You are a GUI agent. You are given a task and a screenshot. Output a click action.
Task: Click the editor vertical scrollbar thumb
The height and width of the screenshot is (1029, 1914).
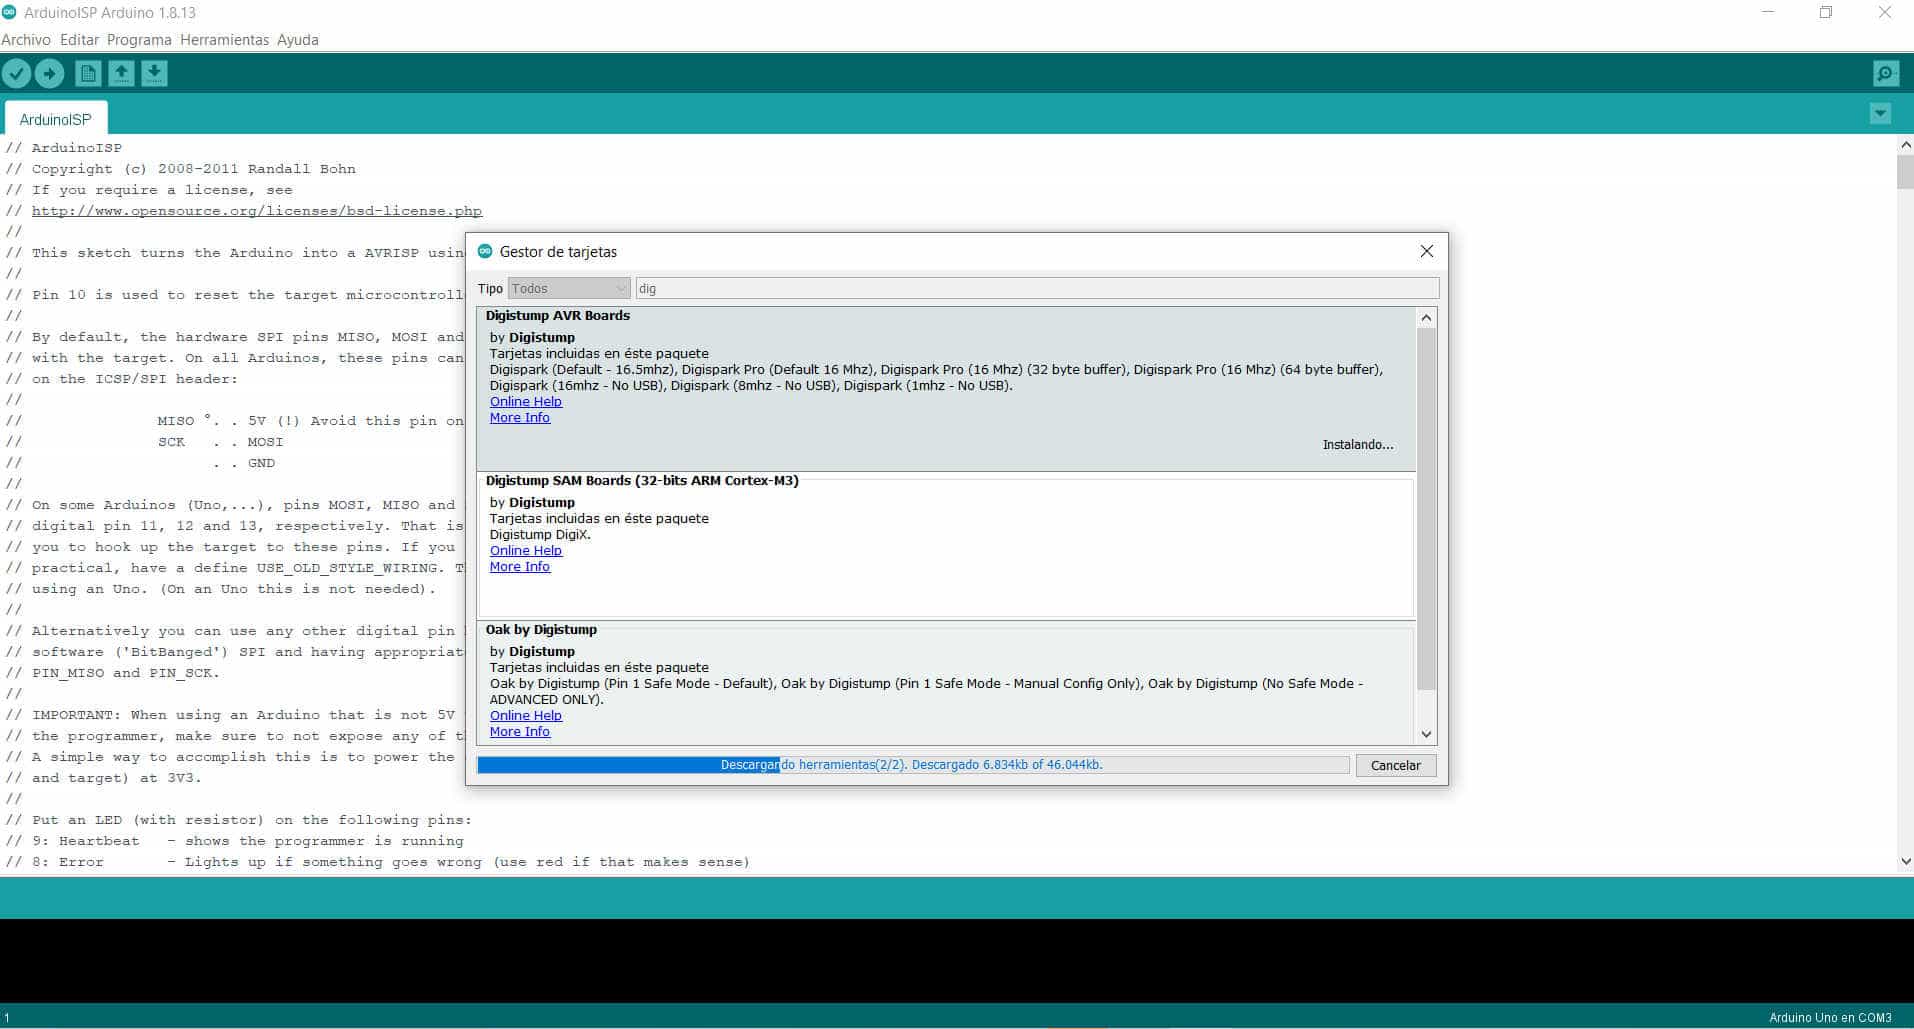pyautogui.click(x=1905, y=172)
